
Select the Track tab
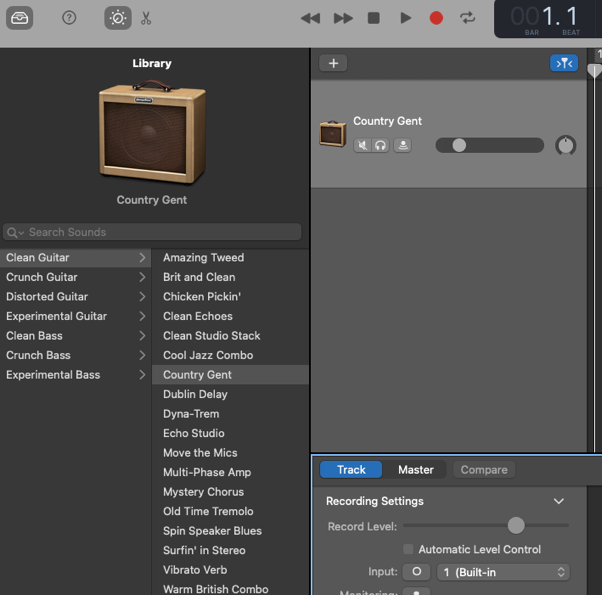351,469
